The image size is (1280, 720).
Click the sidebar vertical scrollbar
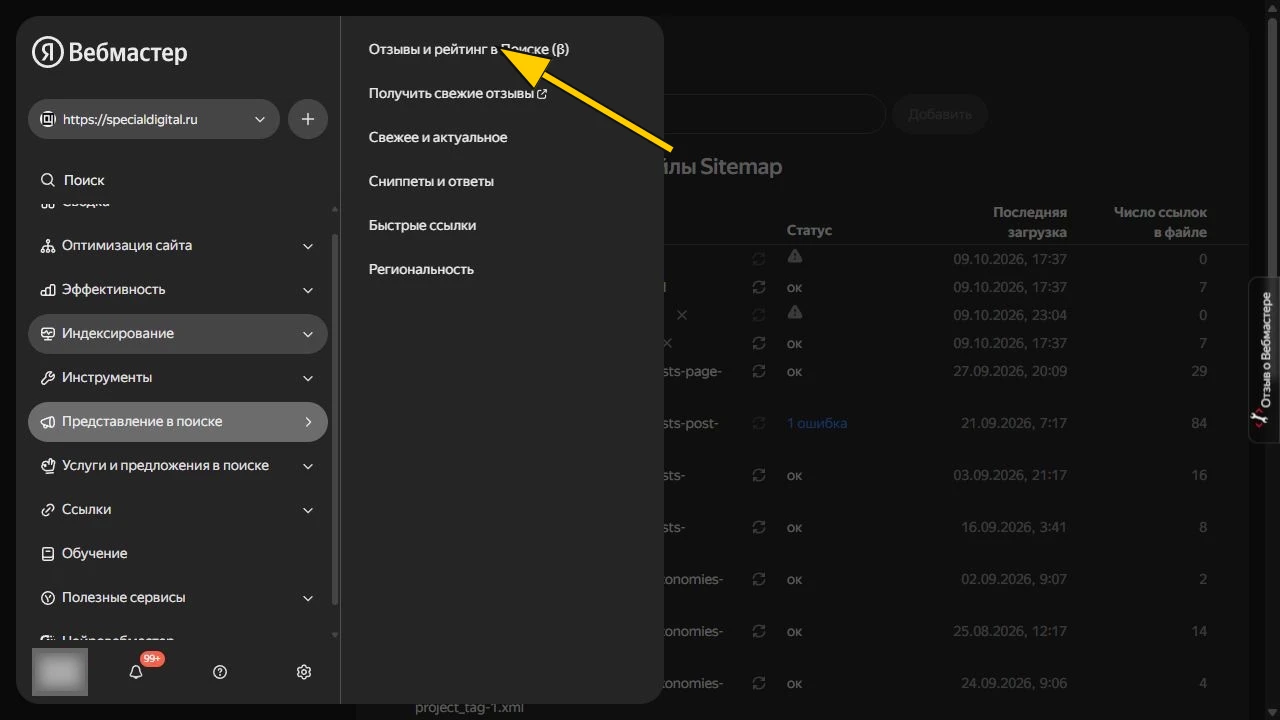click(x=335, y=420)
